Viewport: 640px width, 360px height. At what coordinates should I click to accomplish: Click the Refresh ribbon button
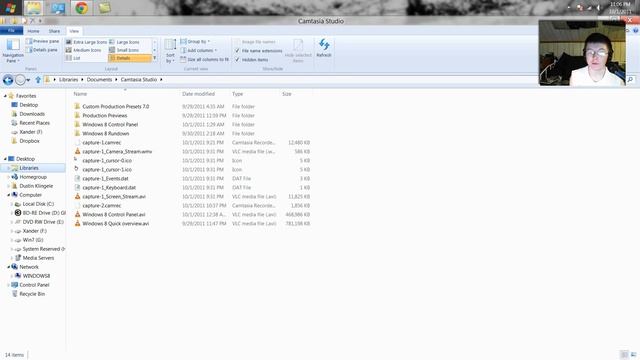[324, 48]
